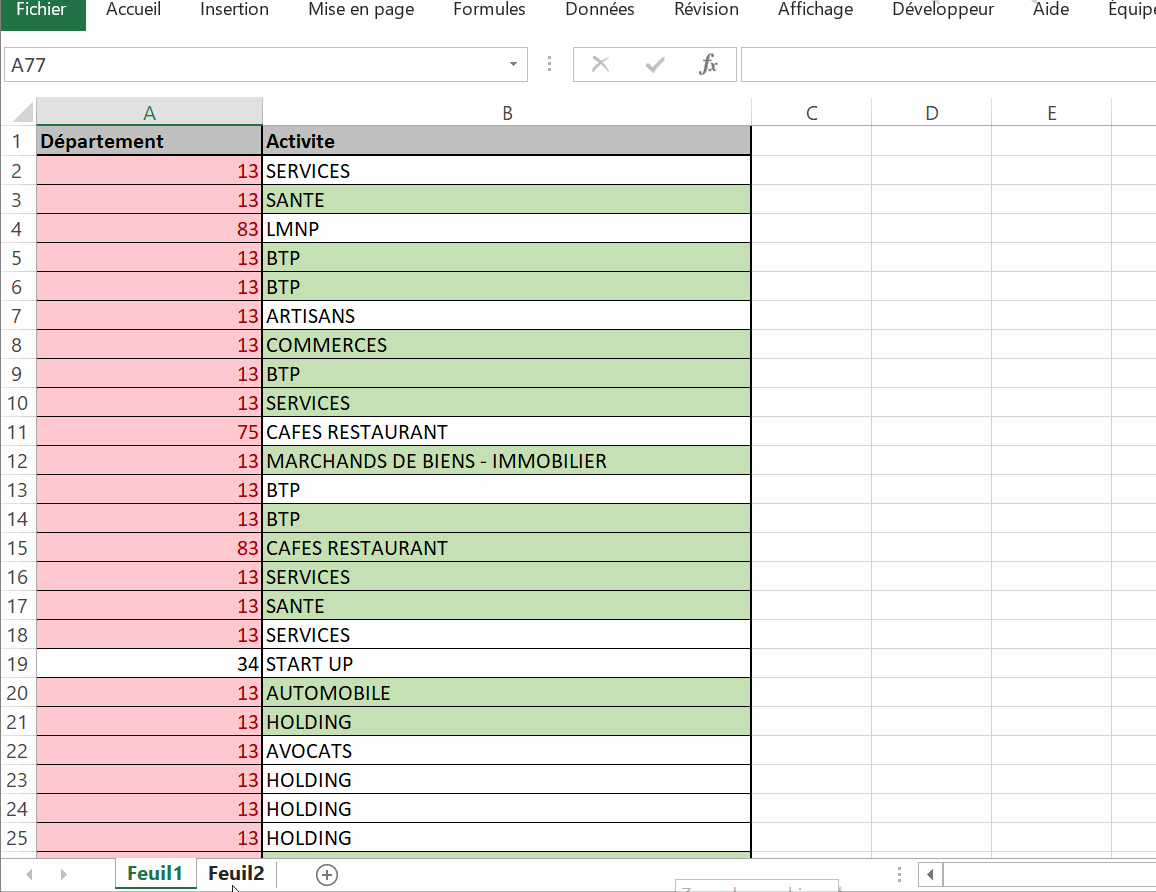Select row 1 header
The image size is (1156, 892).
tap(18, 141)
